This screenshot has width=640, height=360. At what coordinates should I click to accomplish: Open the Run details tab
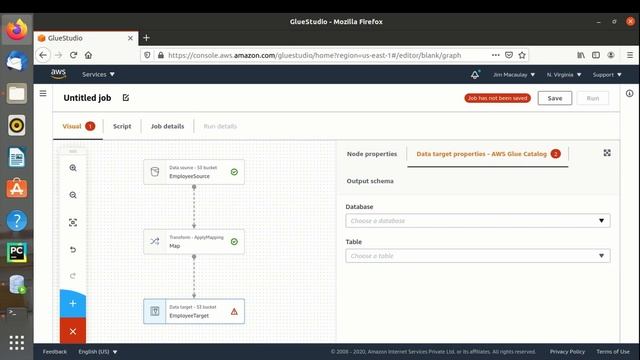pyautogui.click(x=220, y=126)
